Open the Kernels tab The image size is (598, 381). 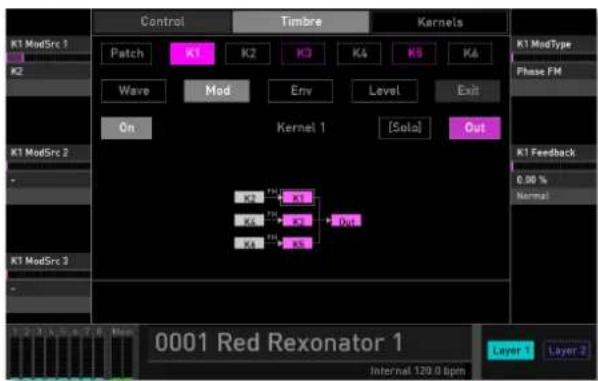tap(440, 22)
